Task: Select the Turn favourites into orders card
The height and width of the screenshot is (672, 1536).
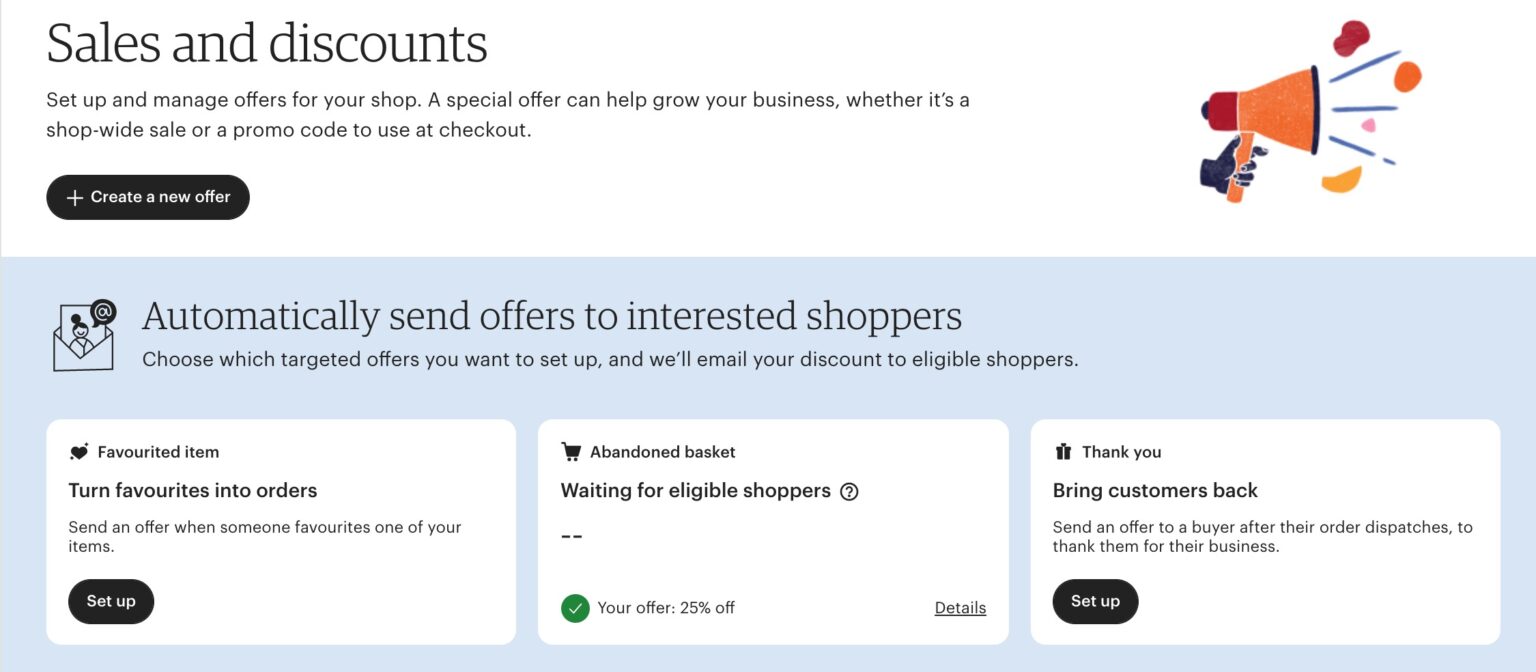Action: 280,530
